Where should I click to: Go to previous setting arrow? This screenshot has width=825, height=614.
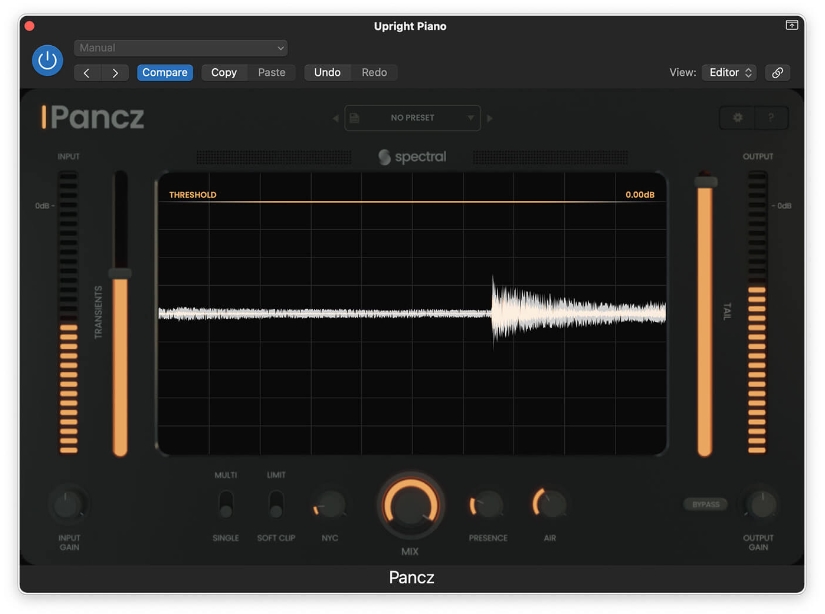(x=87, y=73)
